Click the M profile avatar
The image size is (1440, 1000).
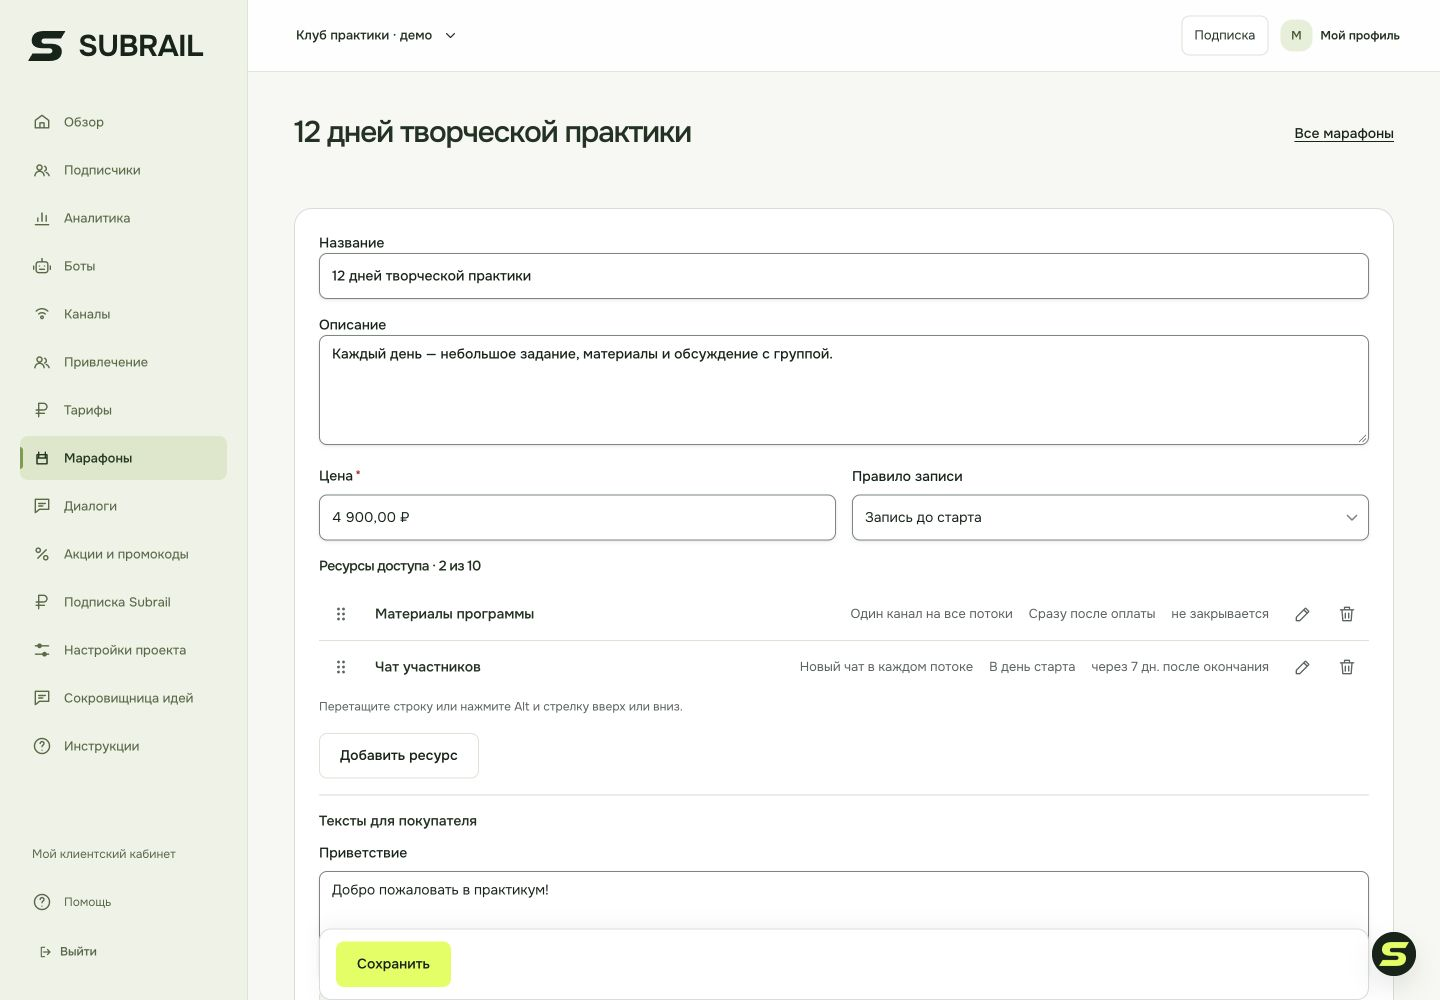pos(1296,35)
